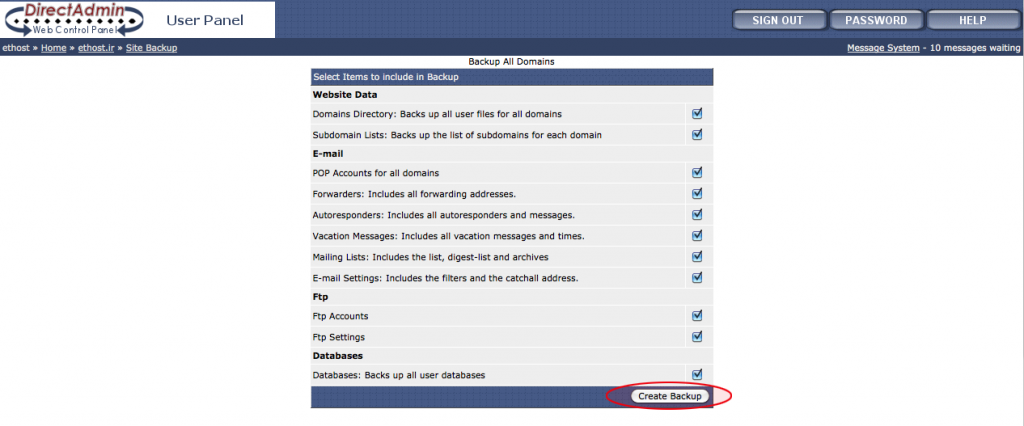Click the 'Databases' section heading
The width and height of the screenshot is (1024, 426).
[338, 356]
